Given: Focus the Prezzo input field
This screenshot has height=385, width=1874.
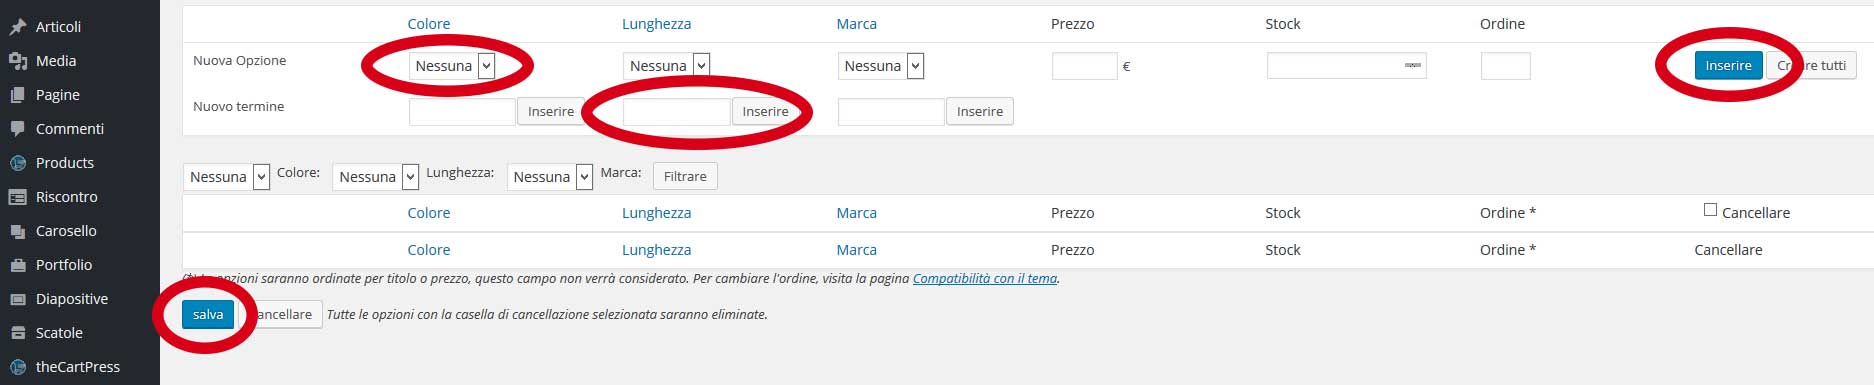Looking at the screenshot, I should [x=1085, y=66].
